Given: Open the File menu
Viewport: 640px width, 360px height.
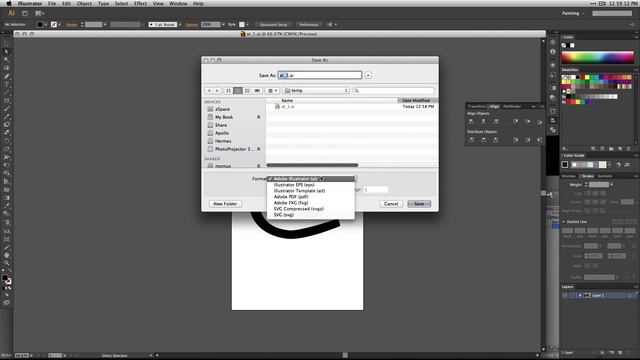Looking at the screenshot, I should pos(52,3).
